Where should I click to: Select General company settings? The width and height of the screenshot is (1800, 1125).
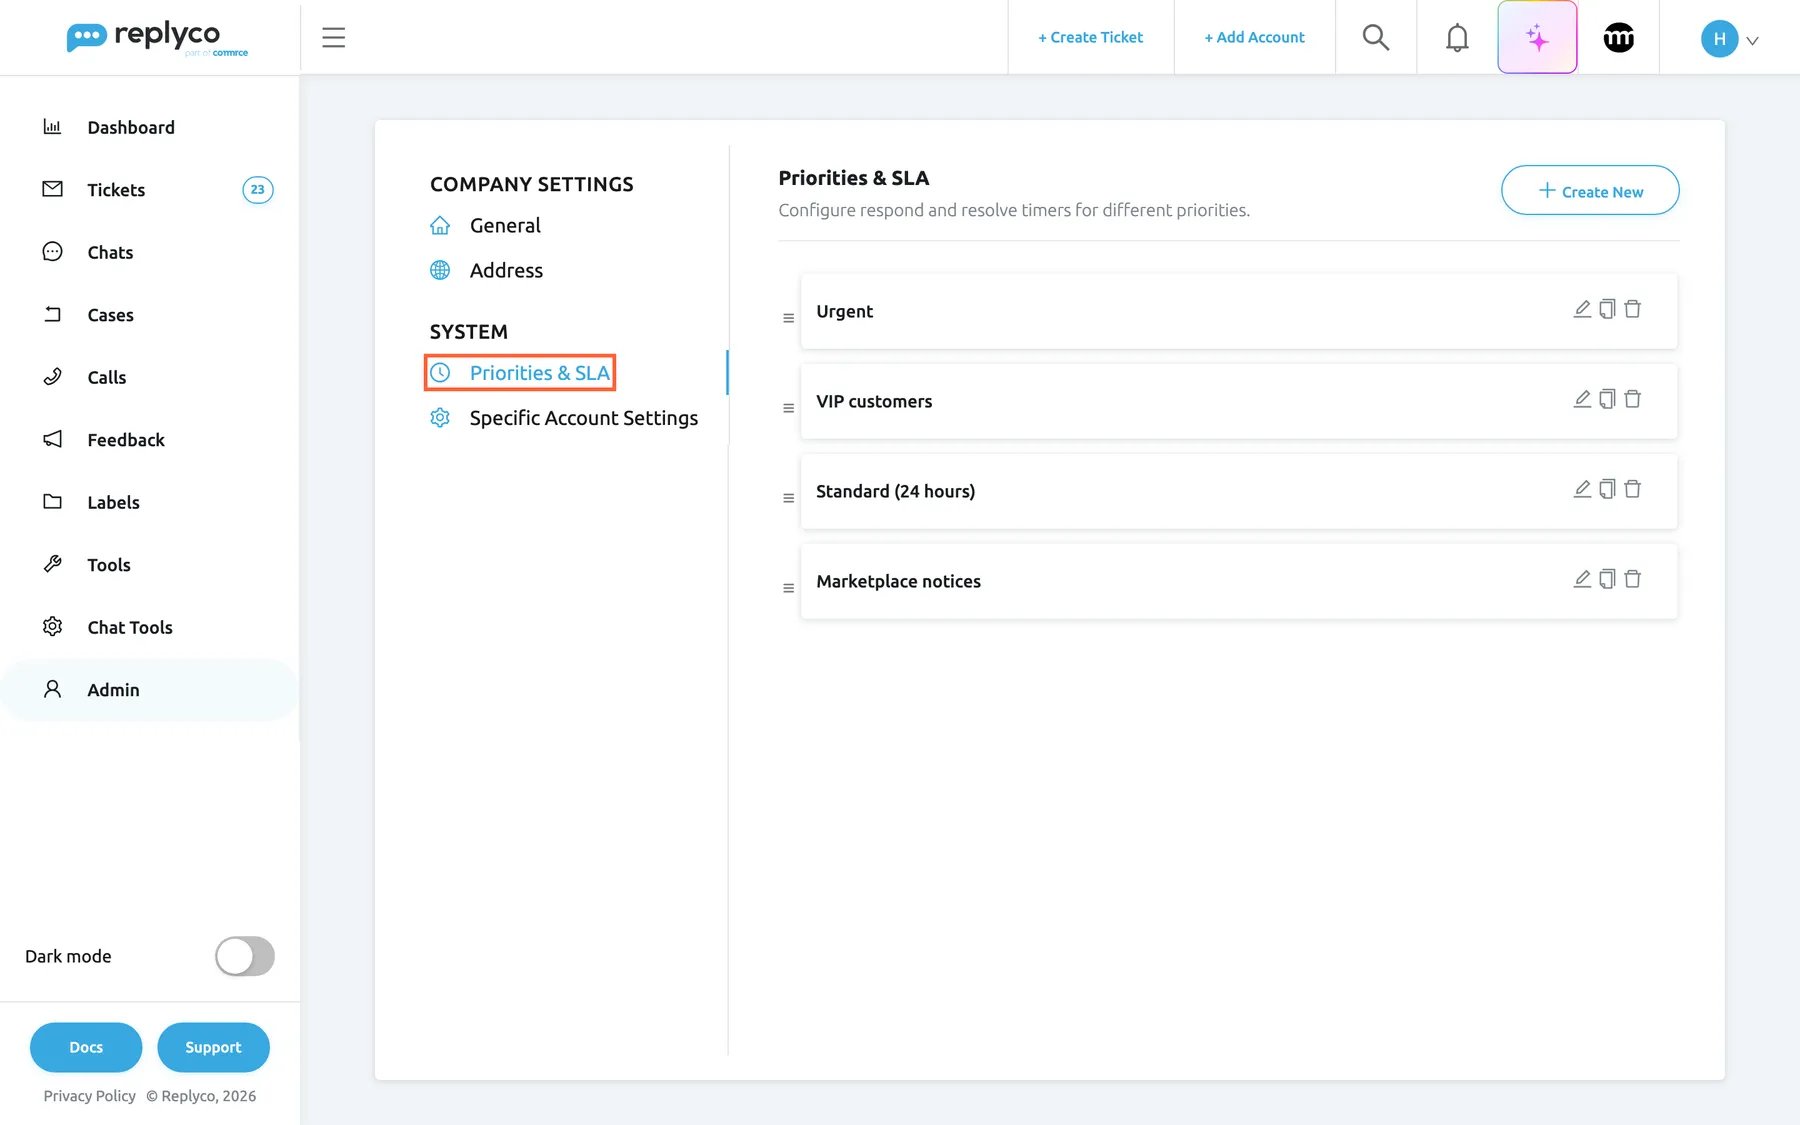pyautogui.click(x=485, y=226)
